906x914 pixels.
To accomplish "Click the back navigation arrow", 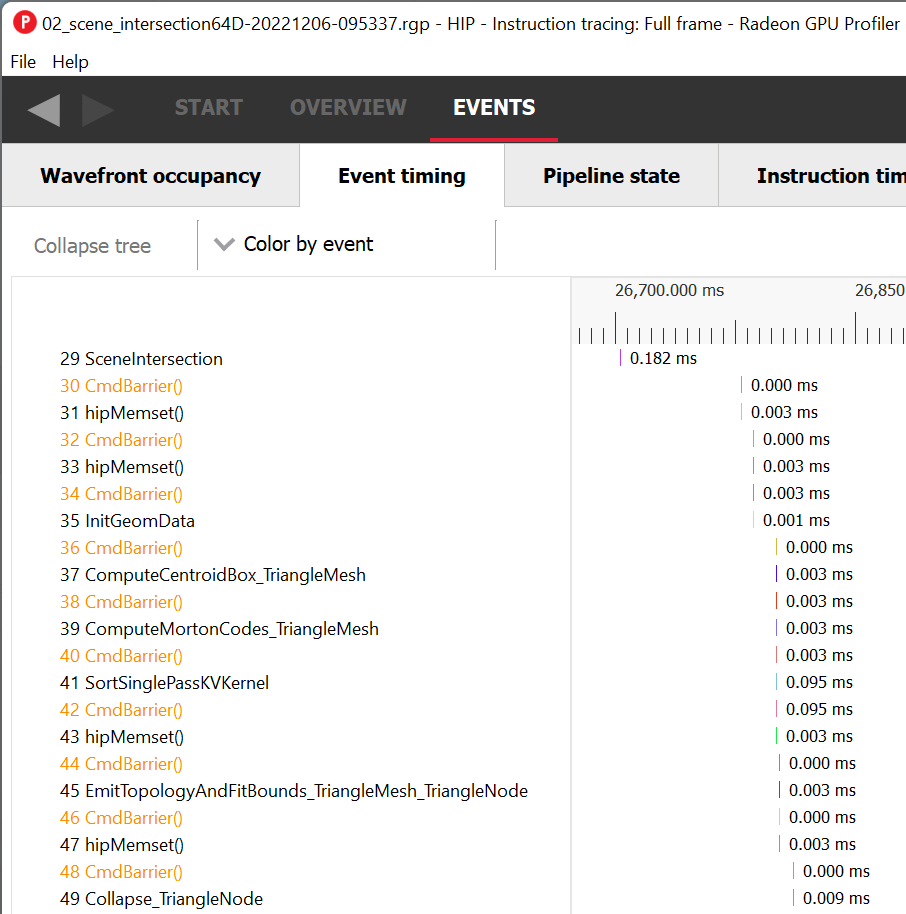I will pos(43,109).
